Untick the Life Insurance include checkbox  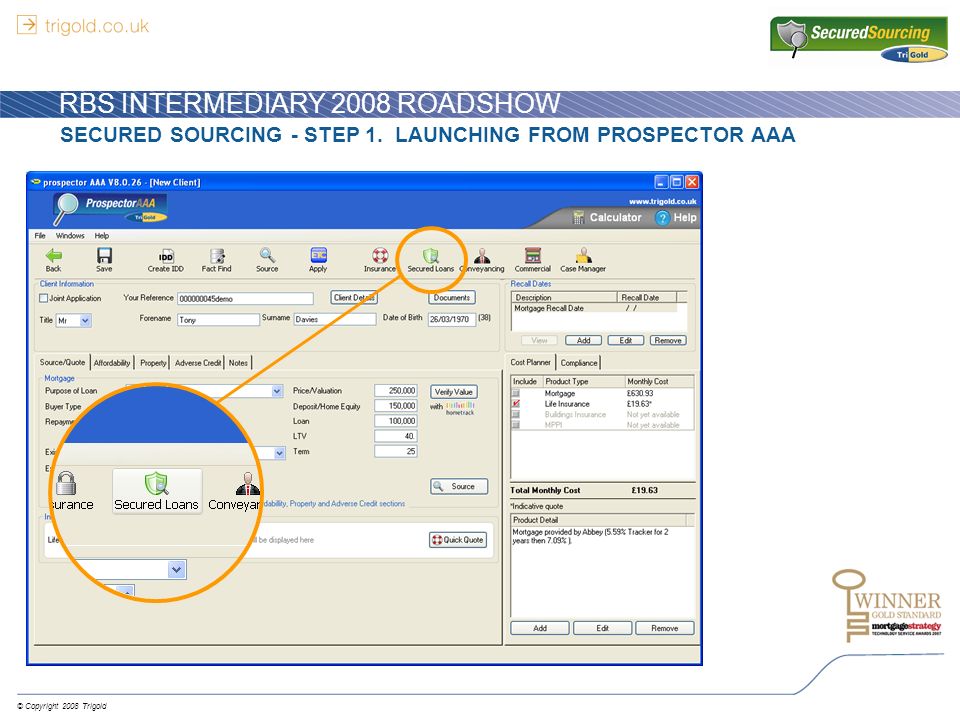tap(516, 403)
